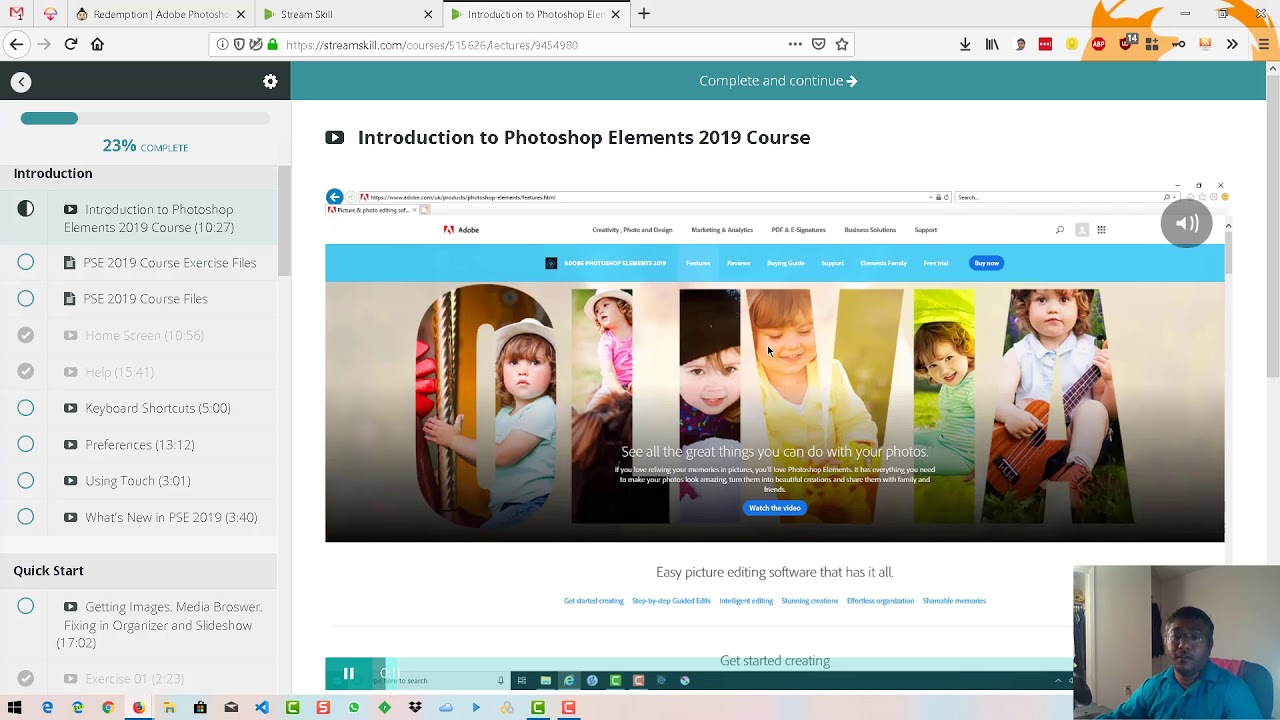Open WhatsApp from the taskbar
Screen dimensions: 1280x720
pyautogui.click(x=353, y=707)
